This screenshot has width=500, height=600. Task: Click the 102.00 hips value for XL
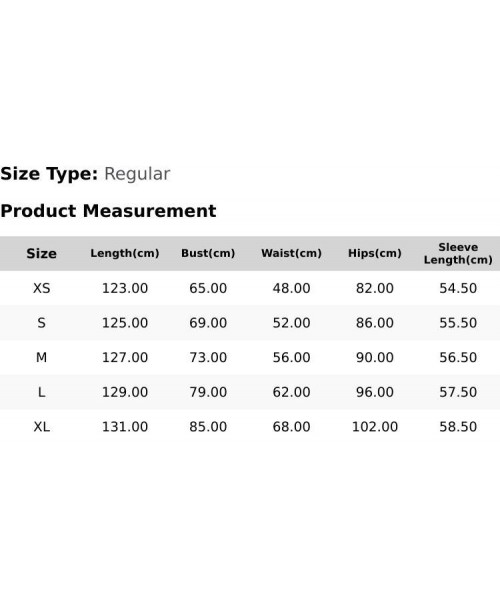tap(375, 427)
